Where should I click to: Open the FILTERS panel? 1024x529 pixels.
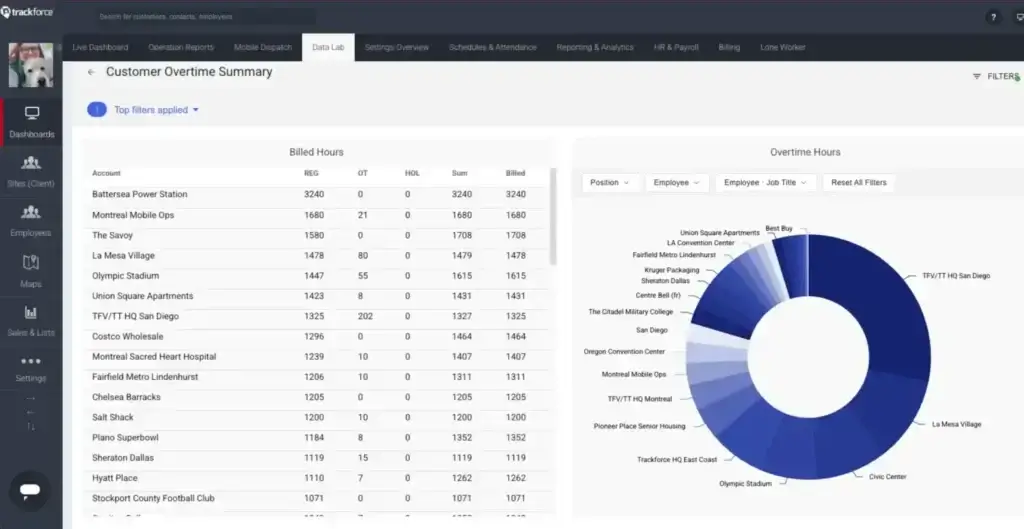[x=996, y=76]
